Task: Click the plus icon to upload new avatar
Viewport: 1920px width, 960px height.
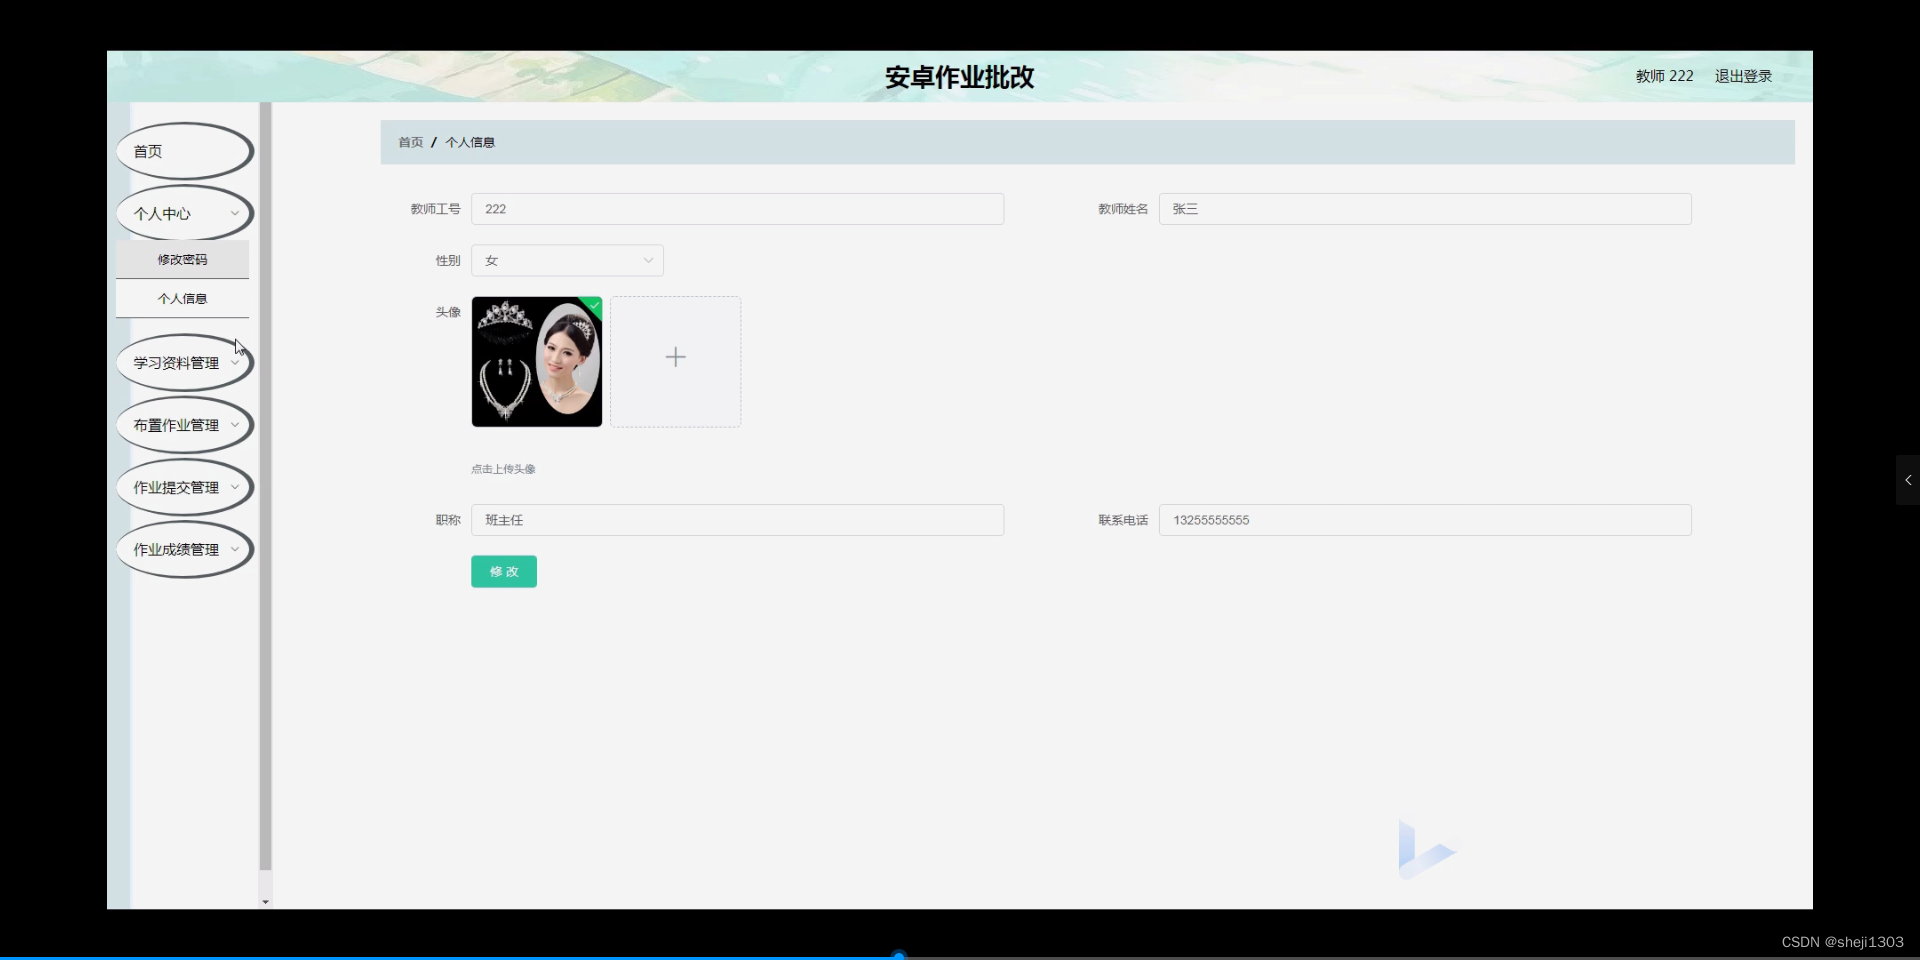Action: 675,357
